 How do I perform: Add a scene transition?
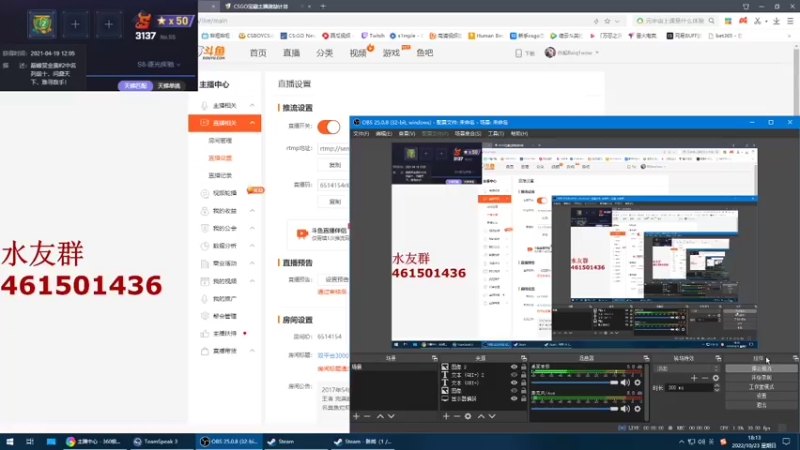(694, 378)
